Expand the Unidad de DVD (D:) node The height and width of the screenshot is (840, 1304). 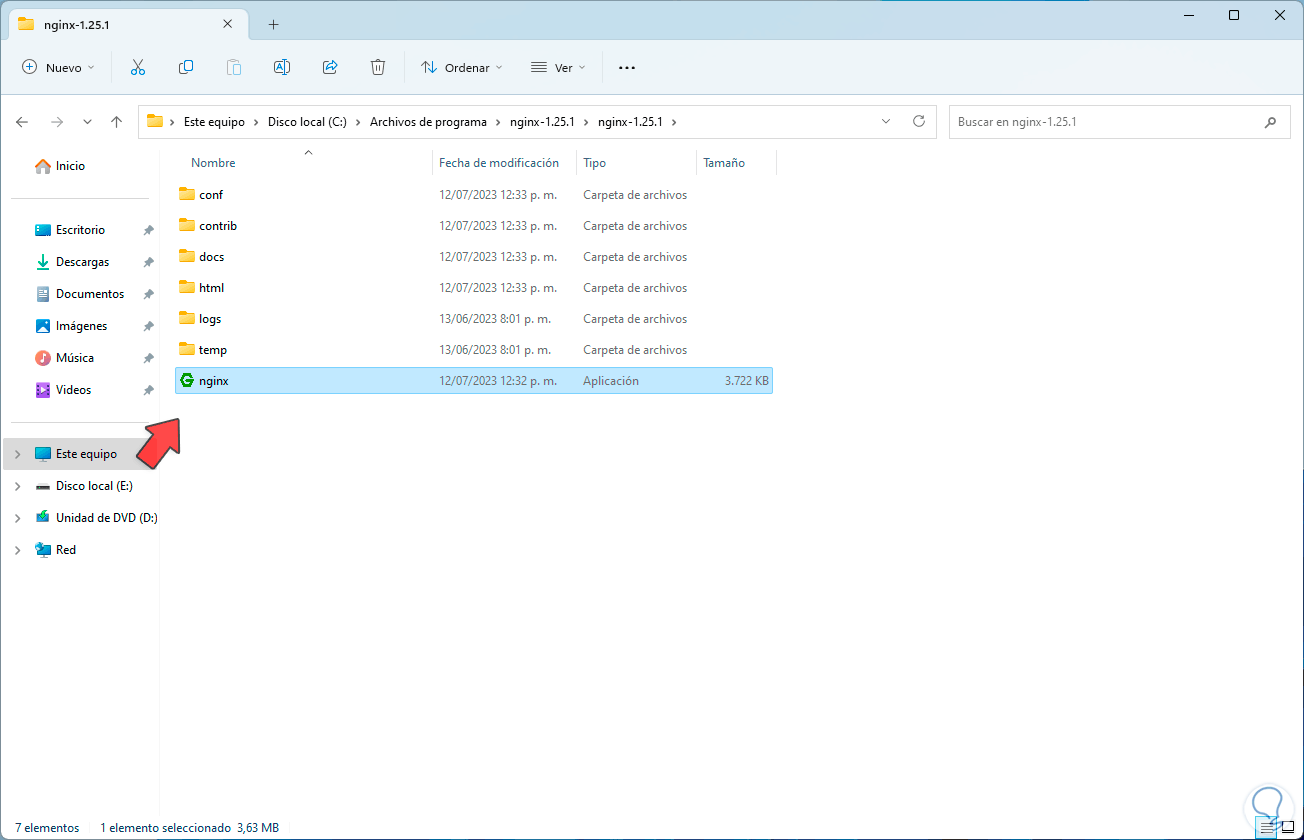coord(17,518)
